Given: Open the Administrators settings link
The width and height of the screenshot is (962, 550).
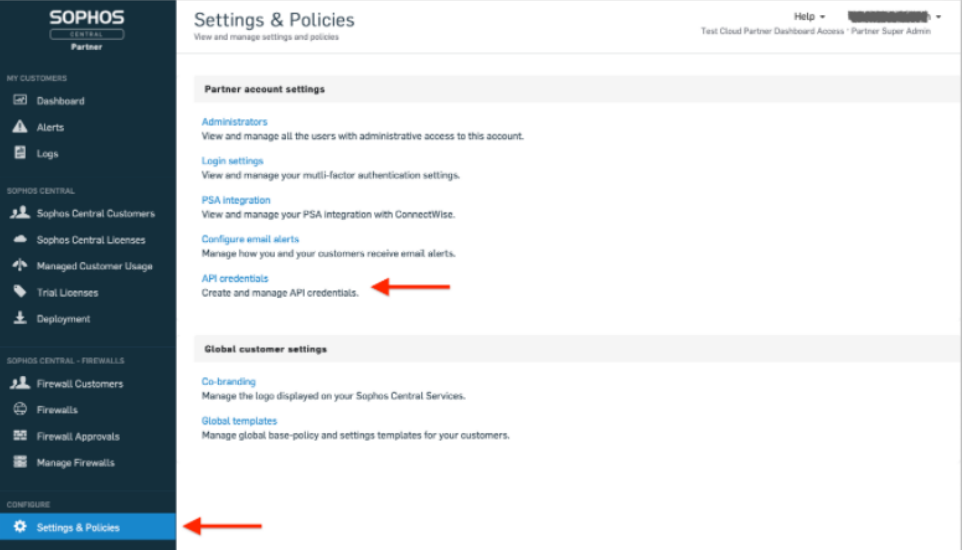Looking at the screenshot, I should click(234, 122).
